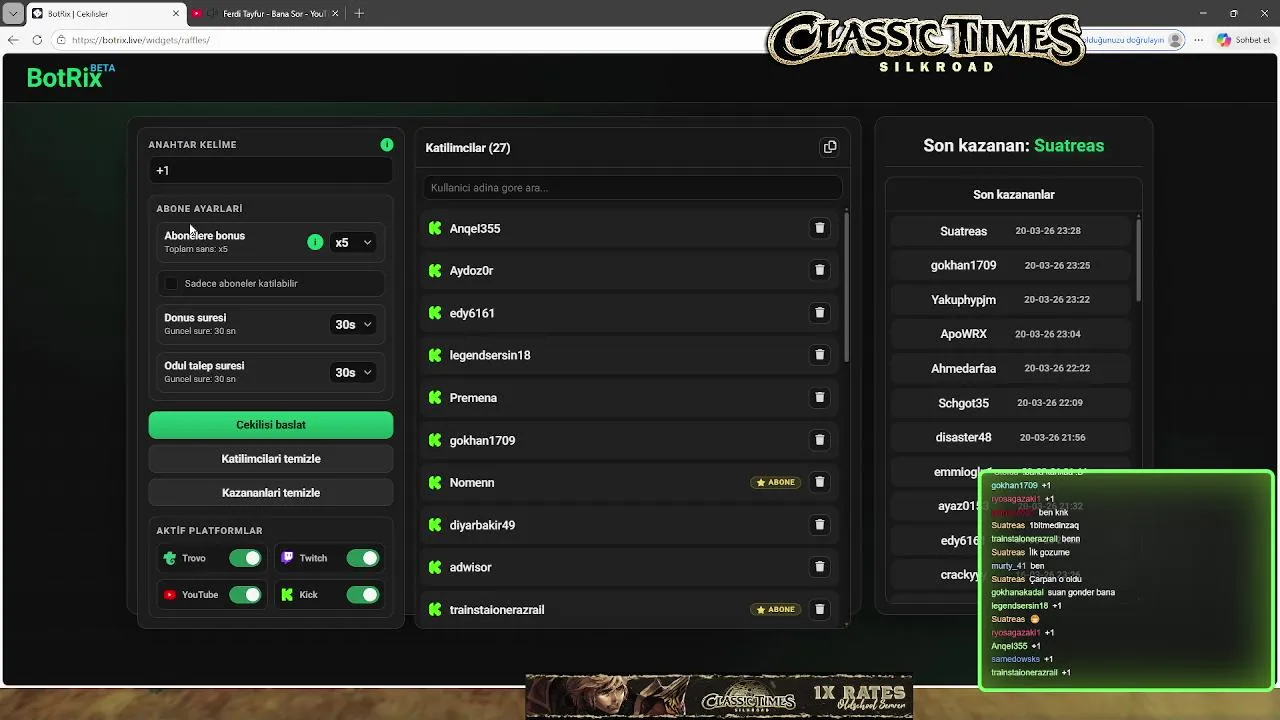Click the keyword input field containing +1
This screenshot has height=720, width=1280.
click(x=271, y=171)
